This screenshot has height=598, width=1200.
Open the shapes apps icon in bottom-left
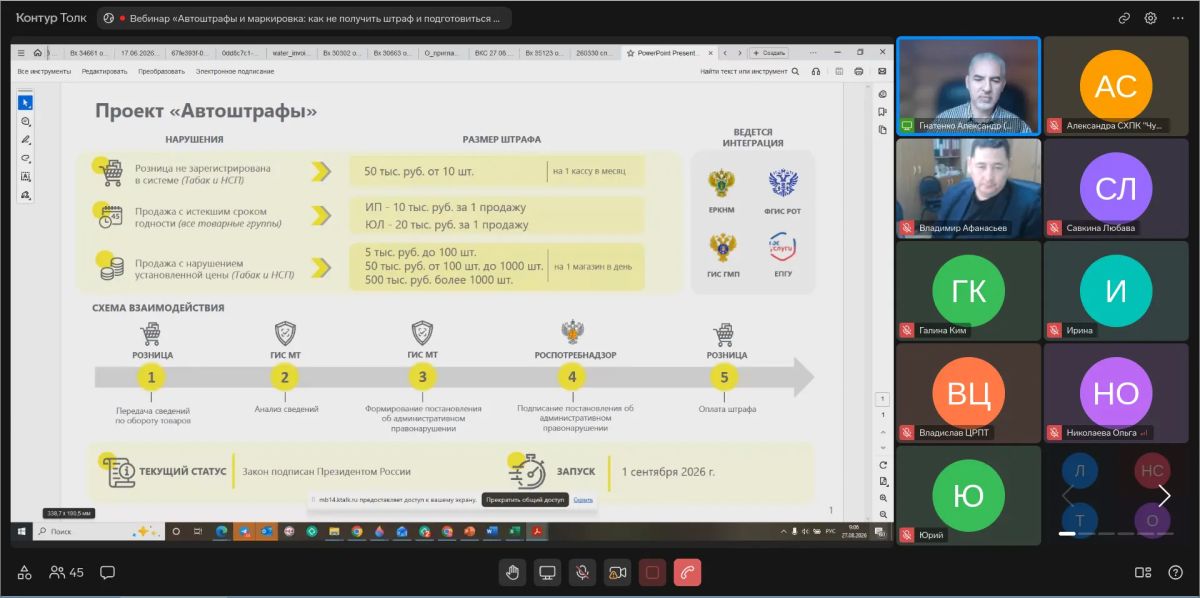[x=25, y=573]
